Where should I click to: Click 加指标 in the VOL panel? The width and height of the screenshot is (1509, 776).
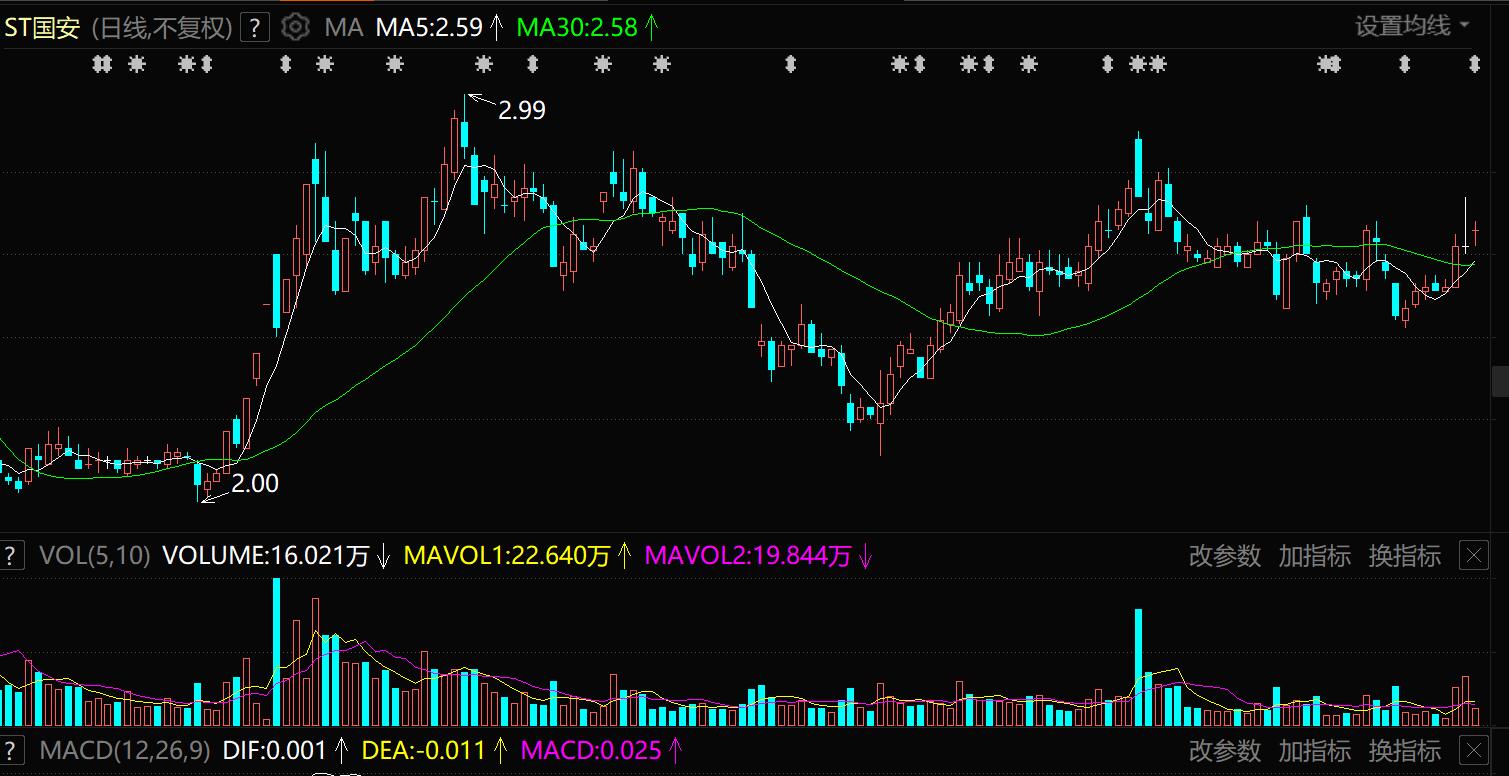click(x=1314, y=556)
